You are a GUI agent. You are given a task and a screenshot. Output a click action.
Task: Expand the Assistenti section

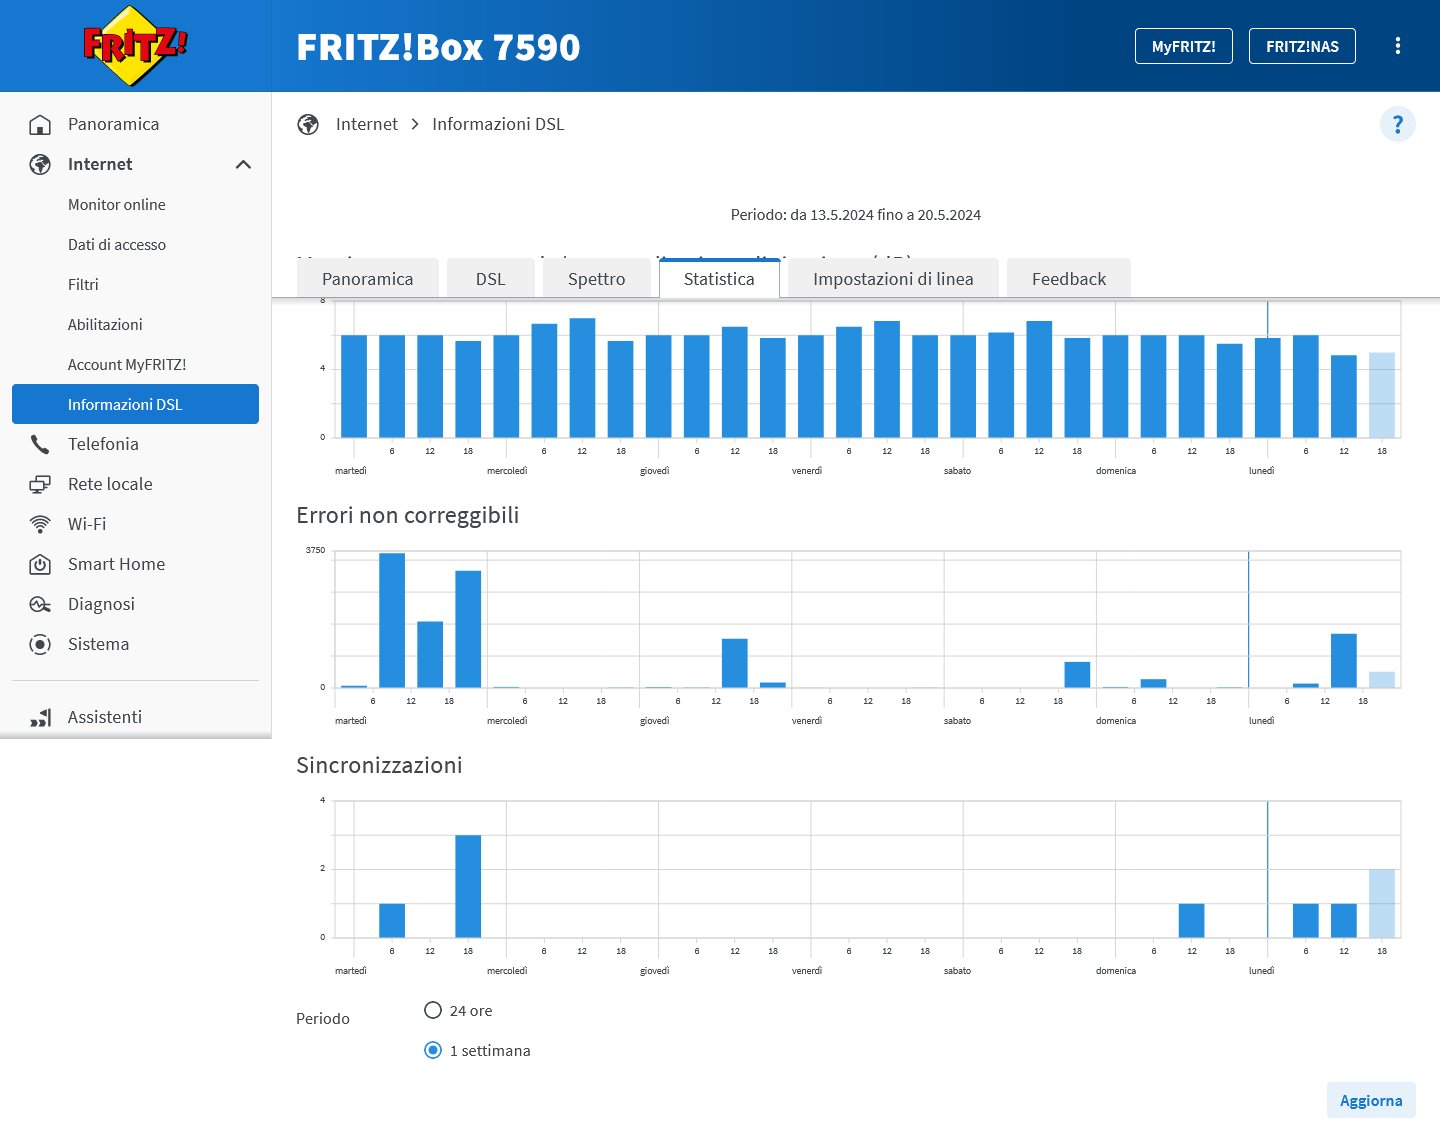104,717
